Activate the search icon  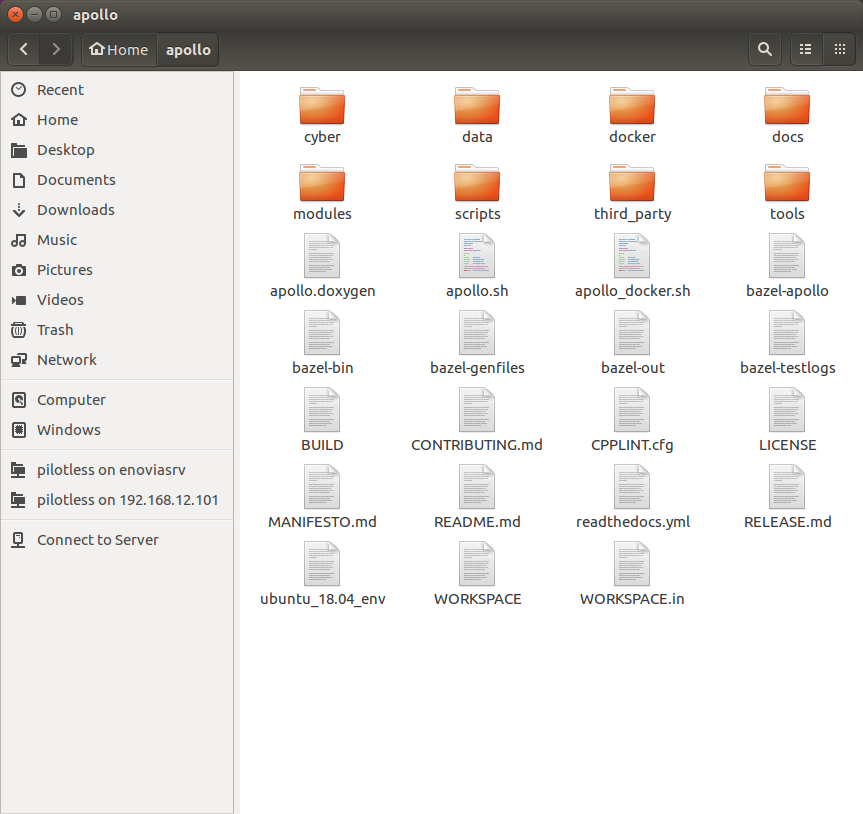[764, 48]
